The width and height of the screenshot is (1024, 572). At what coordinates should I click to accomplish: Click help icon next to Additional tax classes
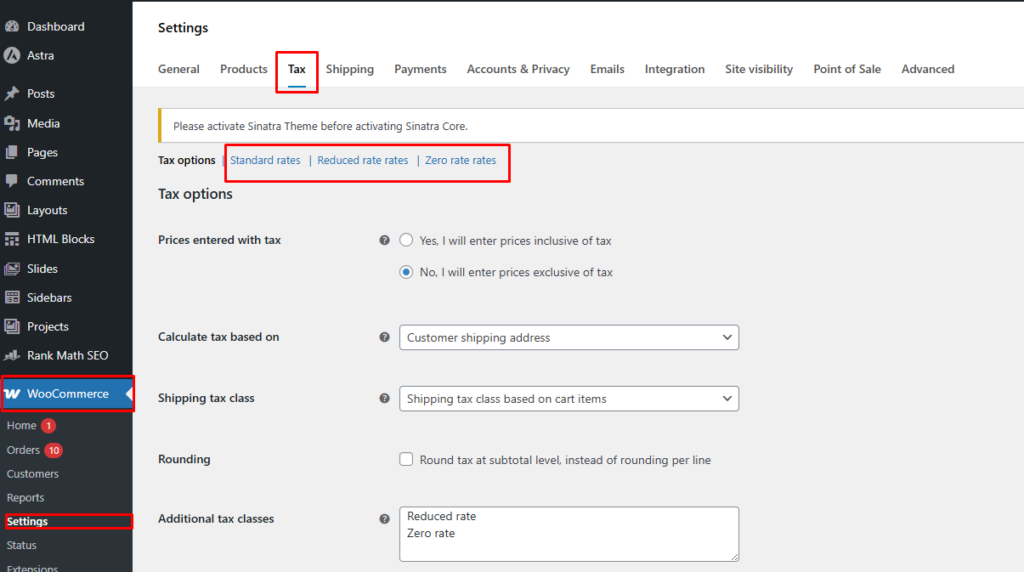[x=384, y=519]
